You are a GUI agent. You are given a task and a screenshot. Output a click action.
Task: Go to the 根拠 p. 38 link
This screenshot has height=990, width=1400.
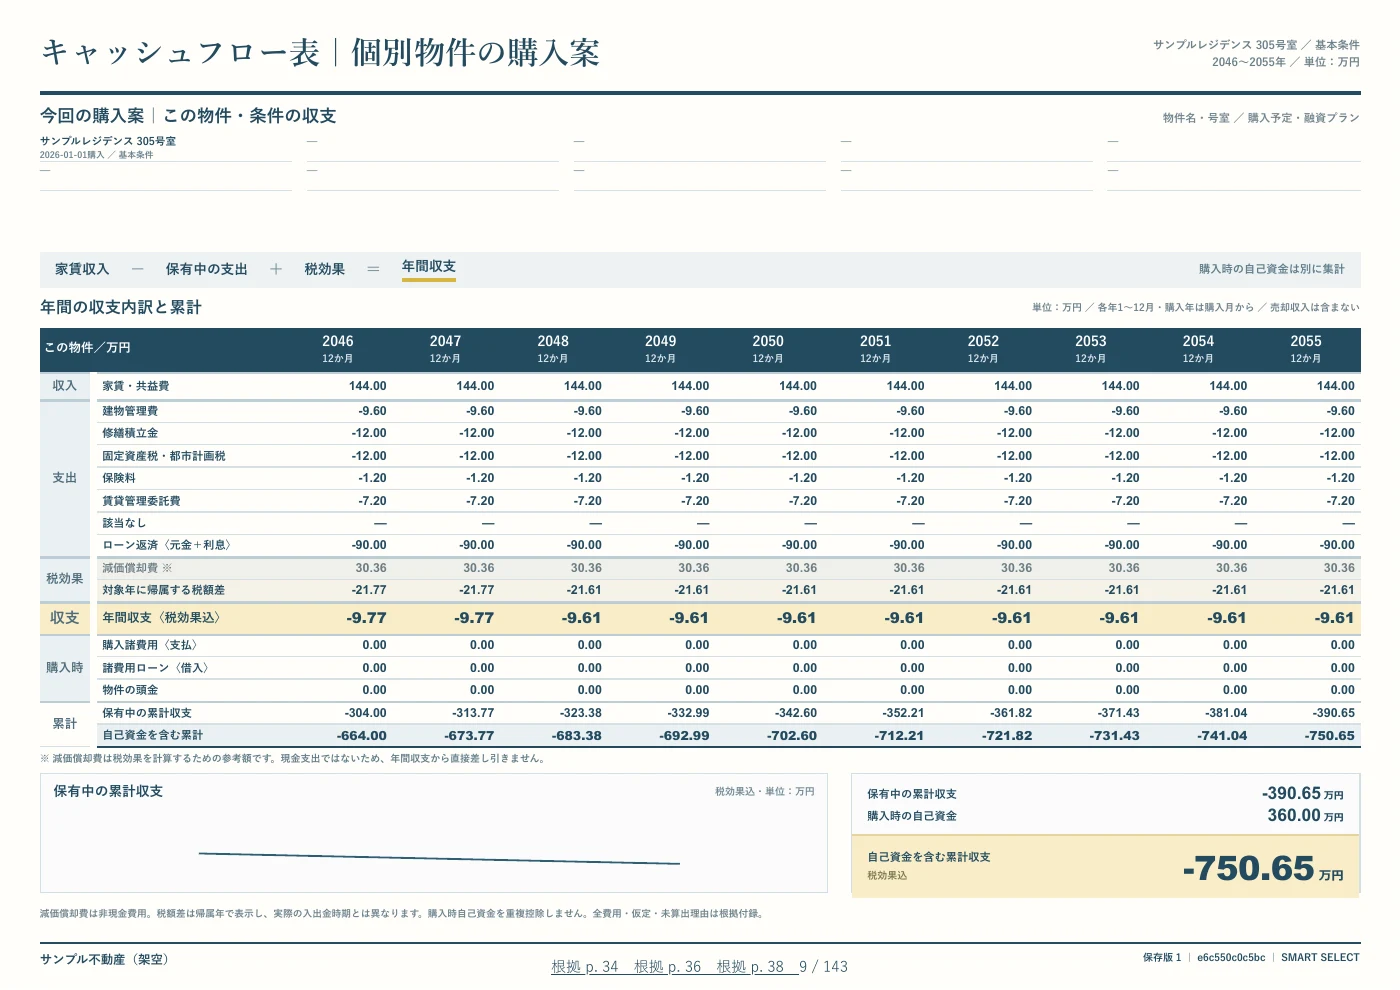(x=750, y=967)
